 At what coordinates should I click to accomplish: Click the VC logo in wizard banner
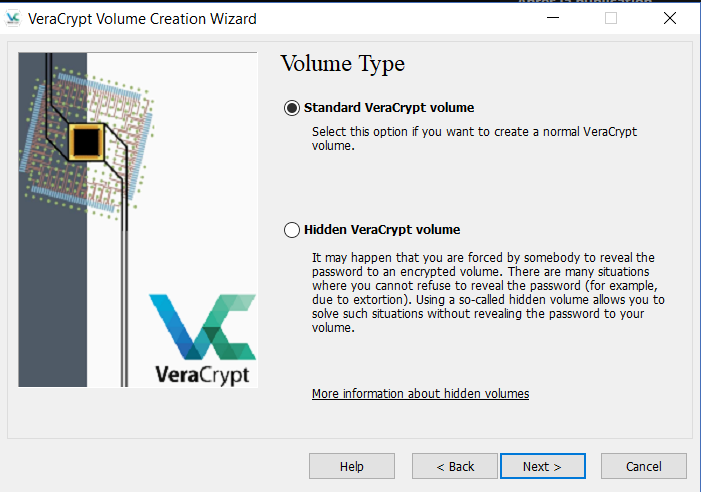point(203,328)
